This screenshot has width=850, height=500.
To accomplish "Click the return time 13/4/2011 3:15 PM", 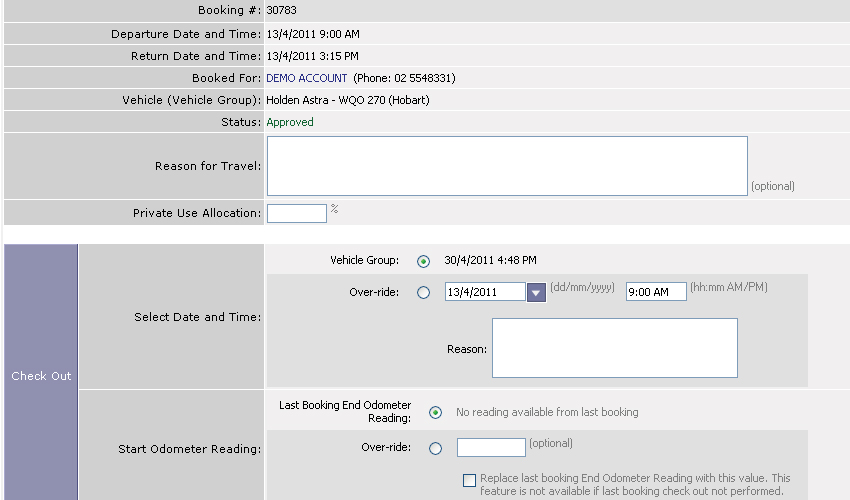I will (312, 56).
